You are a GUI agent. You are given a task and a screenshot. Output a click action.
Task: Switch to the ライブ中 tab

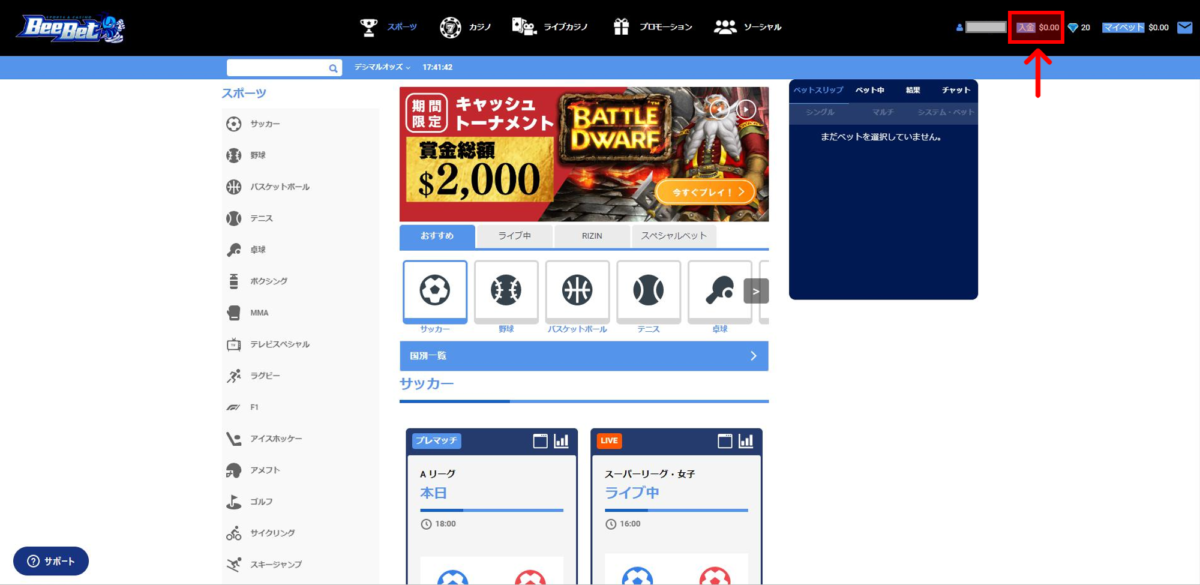pos(513,236)
